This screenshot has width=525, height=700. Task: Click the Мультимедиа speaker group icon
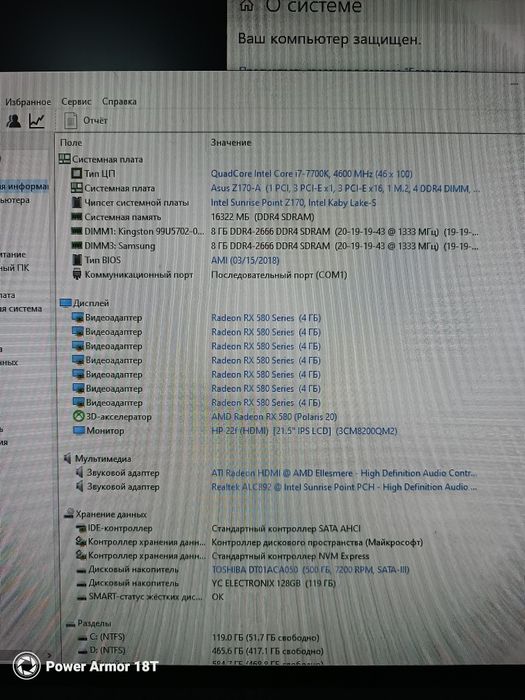(x=67, y=458)
